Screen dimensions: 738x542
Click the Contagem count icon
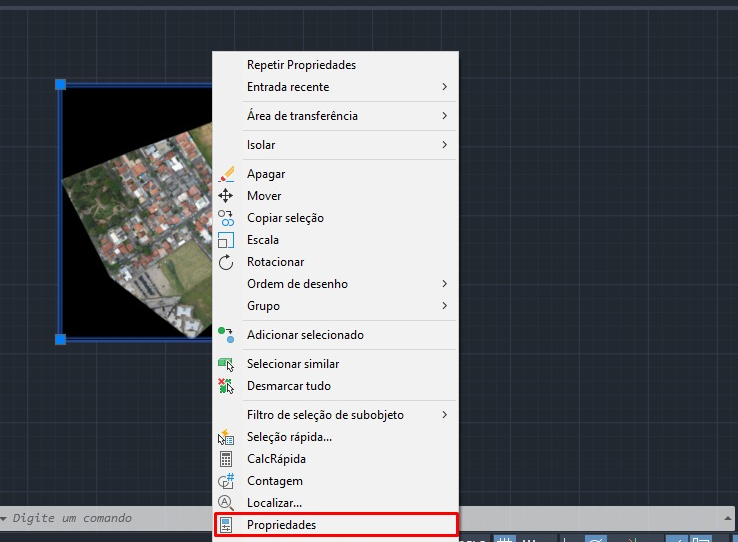[226, 481]
